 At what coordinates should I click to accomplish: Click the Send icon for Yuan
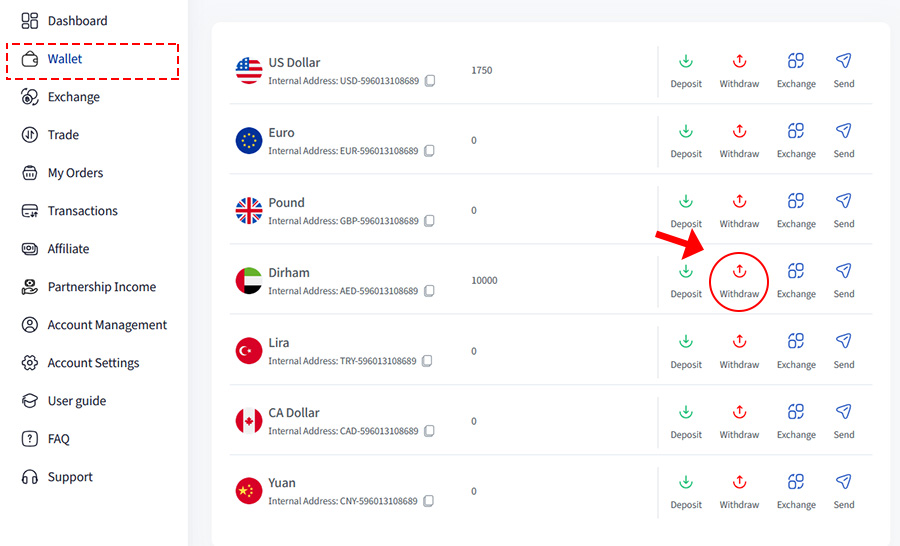click(x=844, y=482)
